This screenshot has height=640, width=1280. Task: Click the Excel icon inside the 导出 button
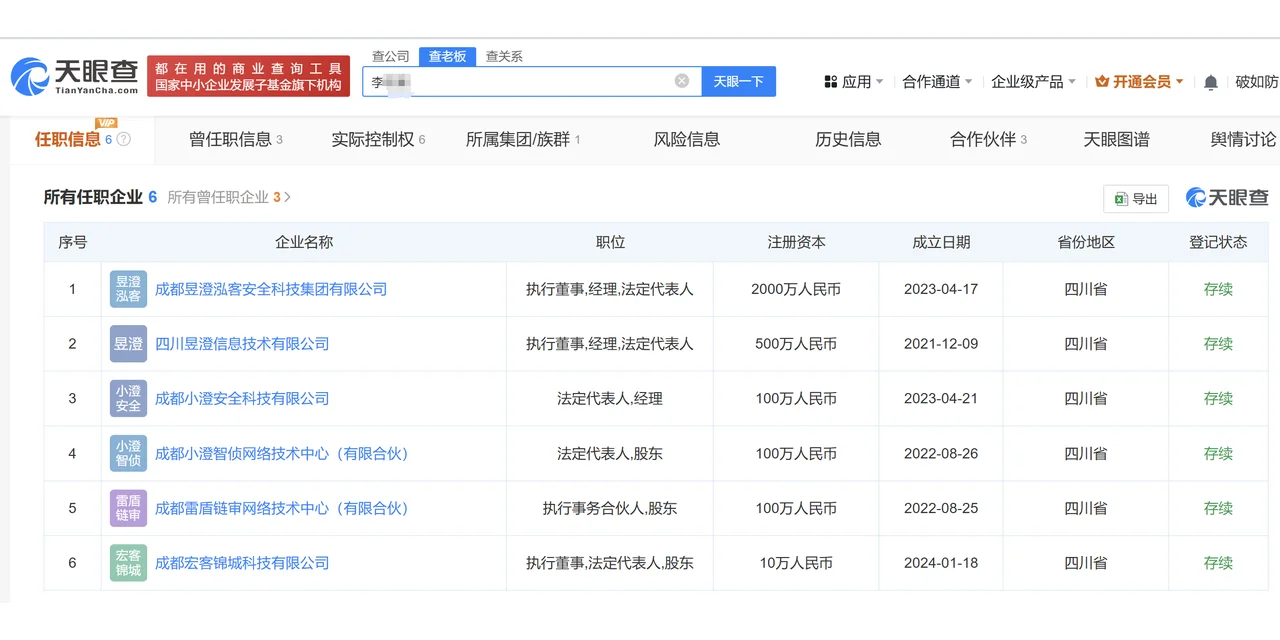click(x=1122, y=199)
